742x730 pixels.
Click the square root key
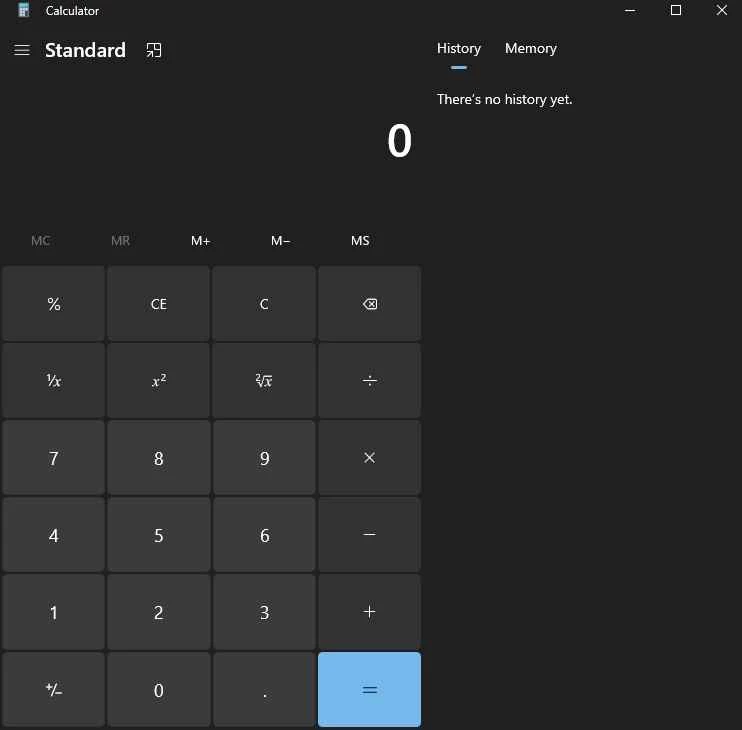tap(264, 381)
